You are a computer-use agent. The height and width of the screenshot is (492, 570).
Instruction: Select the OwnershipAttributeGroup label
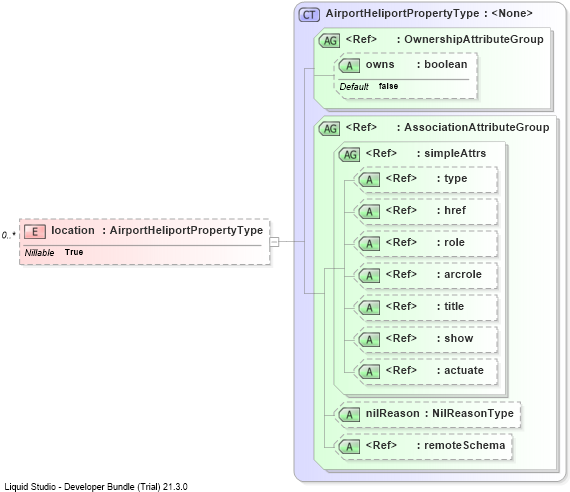tap(474, 39)
